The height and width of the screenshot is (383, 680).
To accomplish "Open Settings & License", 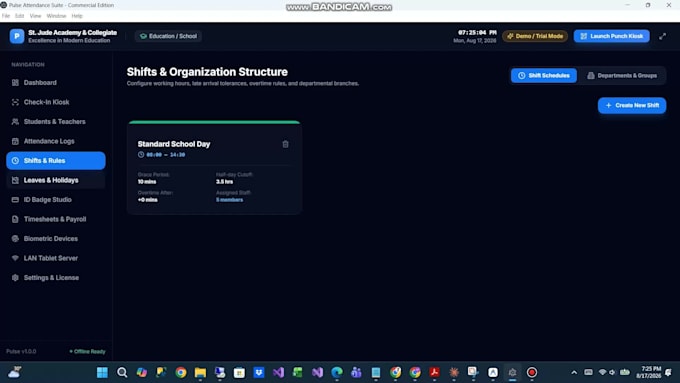I will pos(56,278).
